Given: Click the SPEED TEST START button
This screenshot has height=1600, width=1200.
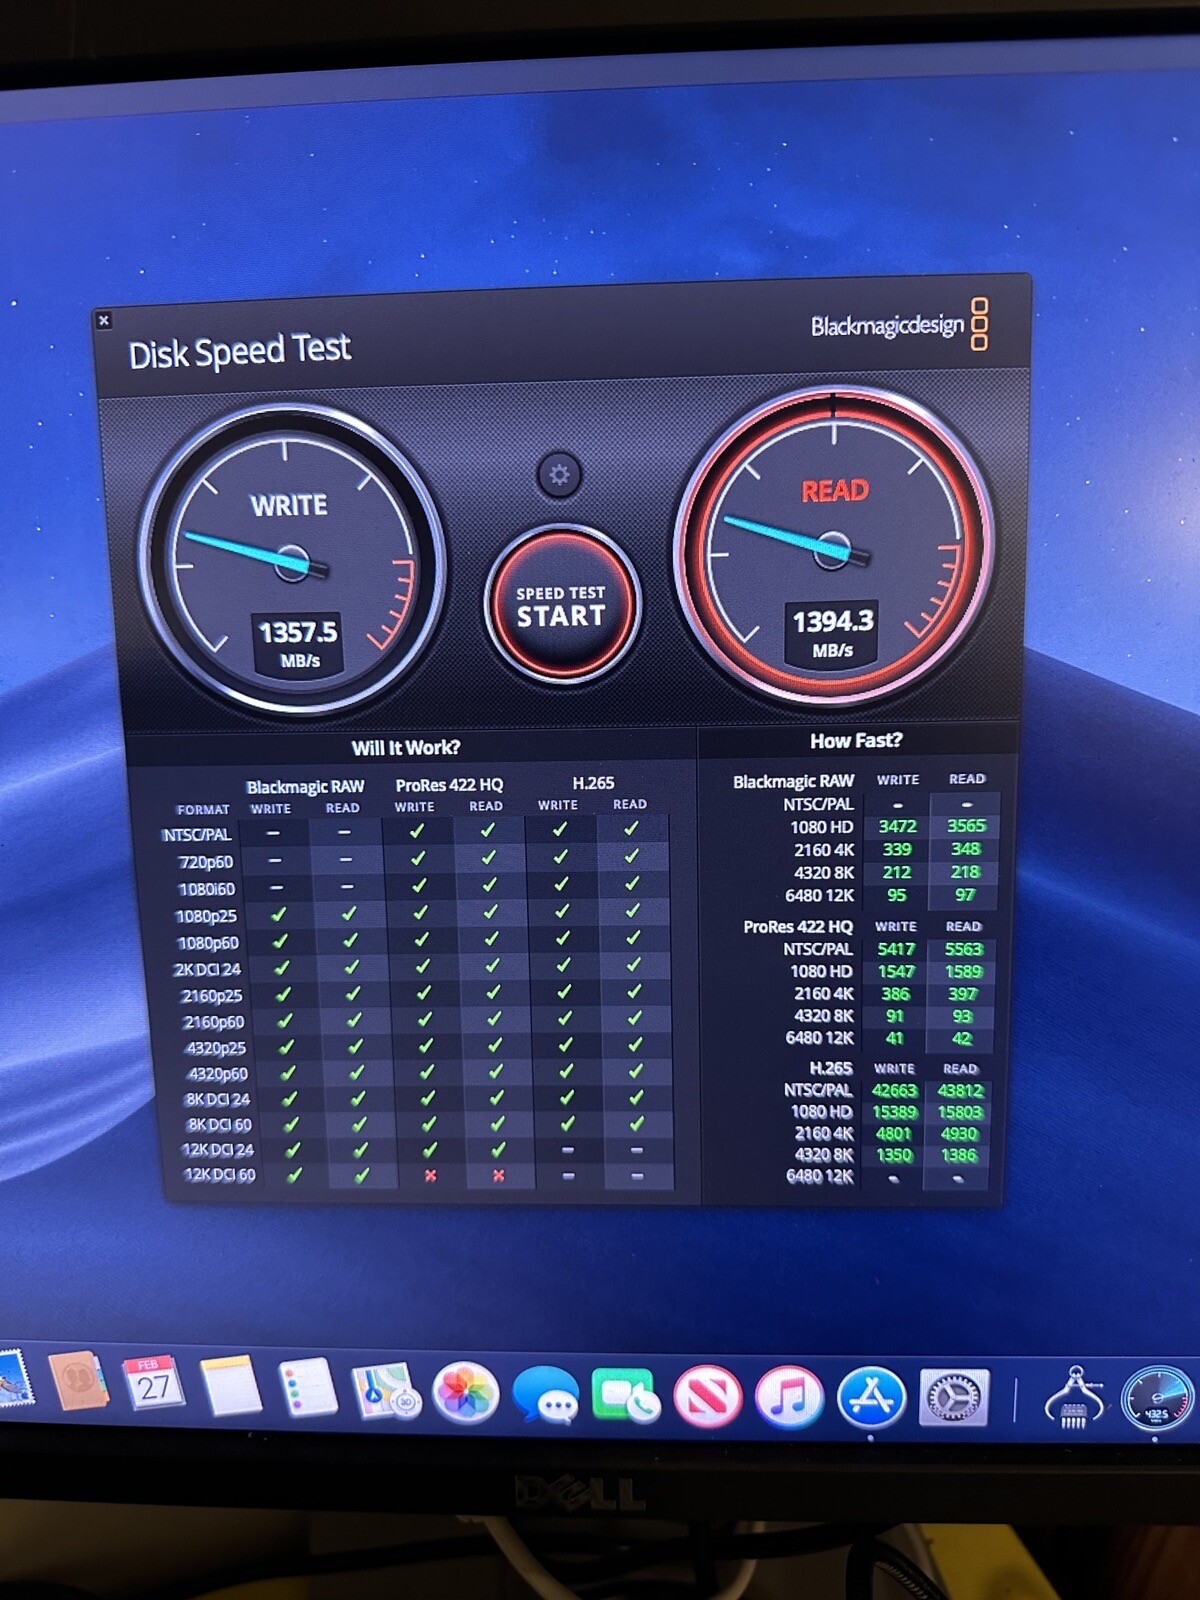Looking at the screenshot, I should coord(561,605).
